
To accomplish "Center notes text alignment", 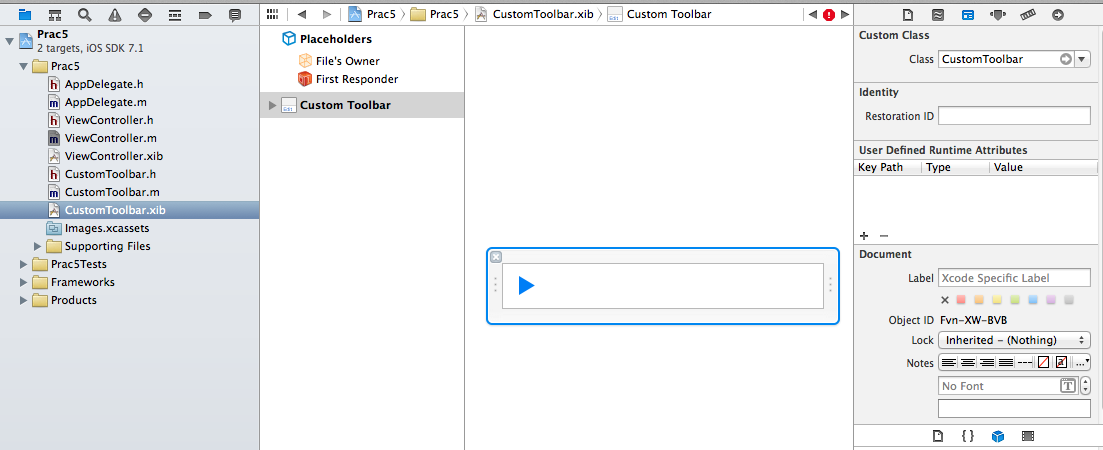I will 967,362.
